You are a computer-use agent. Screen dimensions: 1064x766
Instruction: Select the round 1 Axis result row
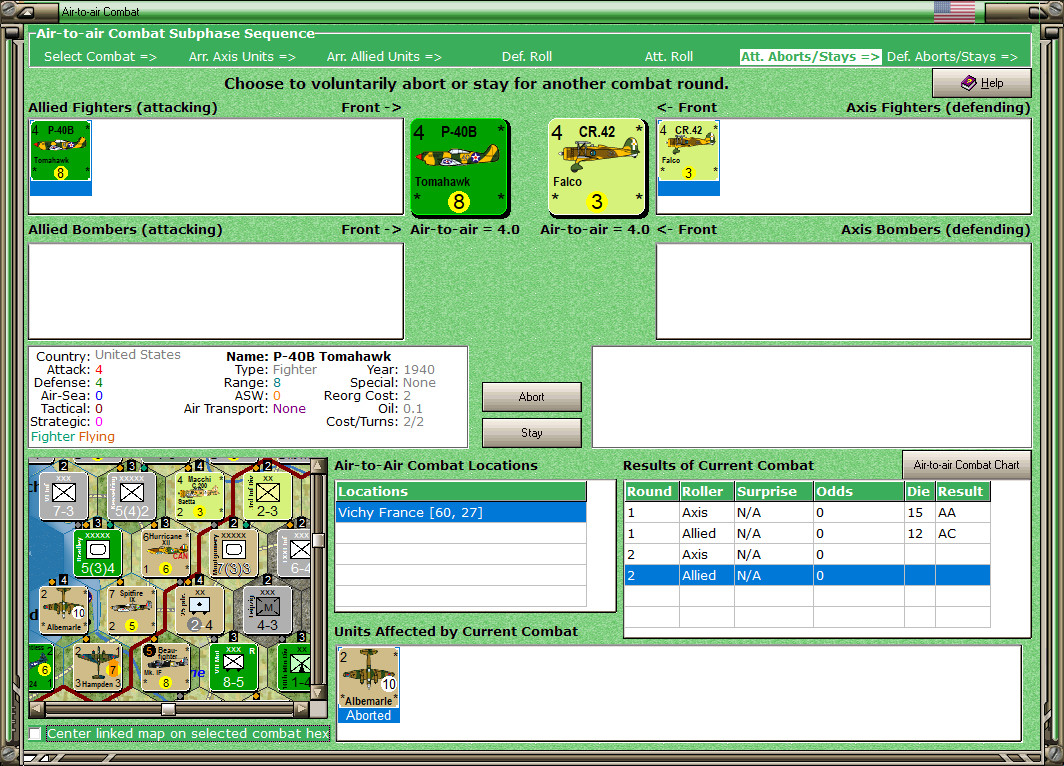(808, 512)
